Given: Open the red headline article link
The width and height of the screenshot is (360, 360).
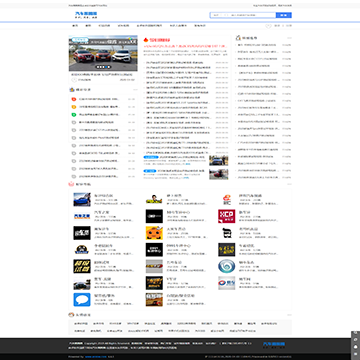Looking at the screenshot, I should click(186, 46).
